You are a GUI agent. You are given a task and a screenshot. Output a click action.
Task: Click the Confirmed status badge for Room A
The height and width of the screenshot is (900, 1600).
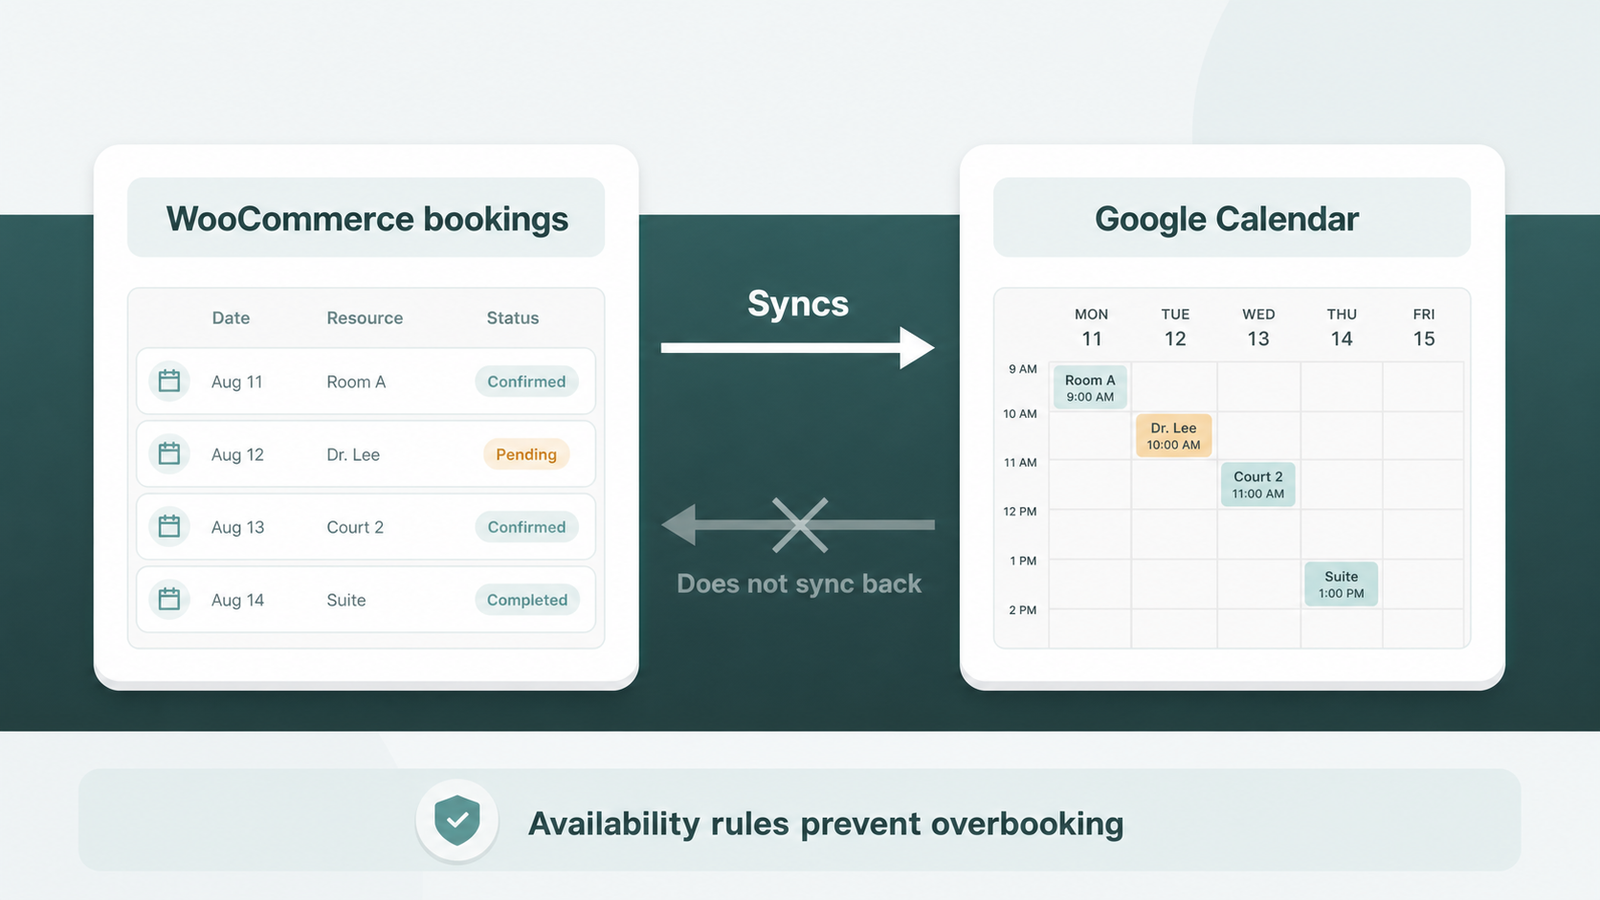527,381
